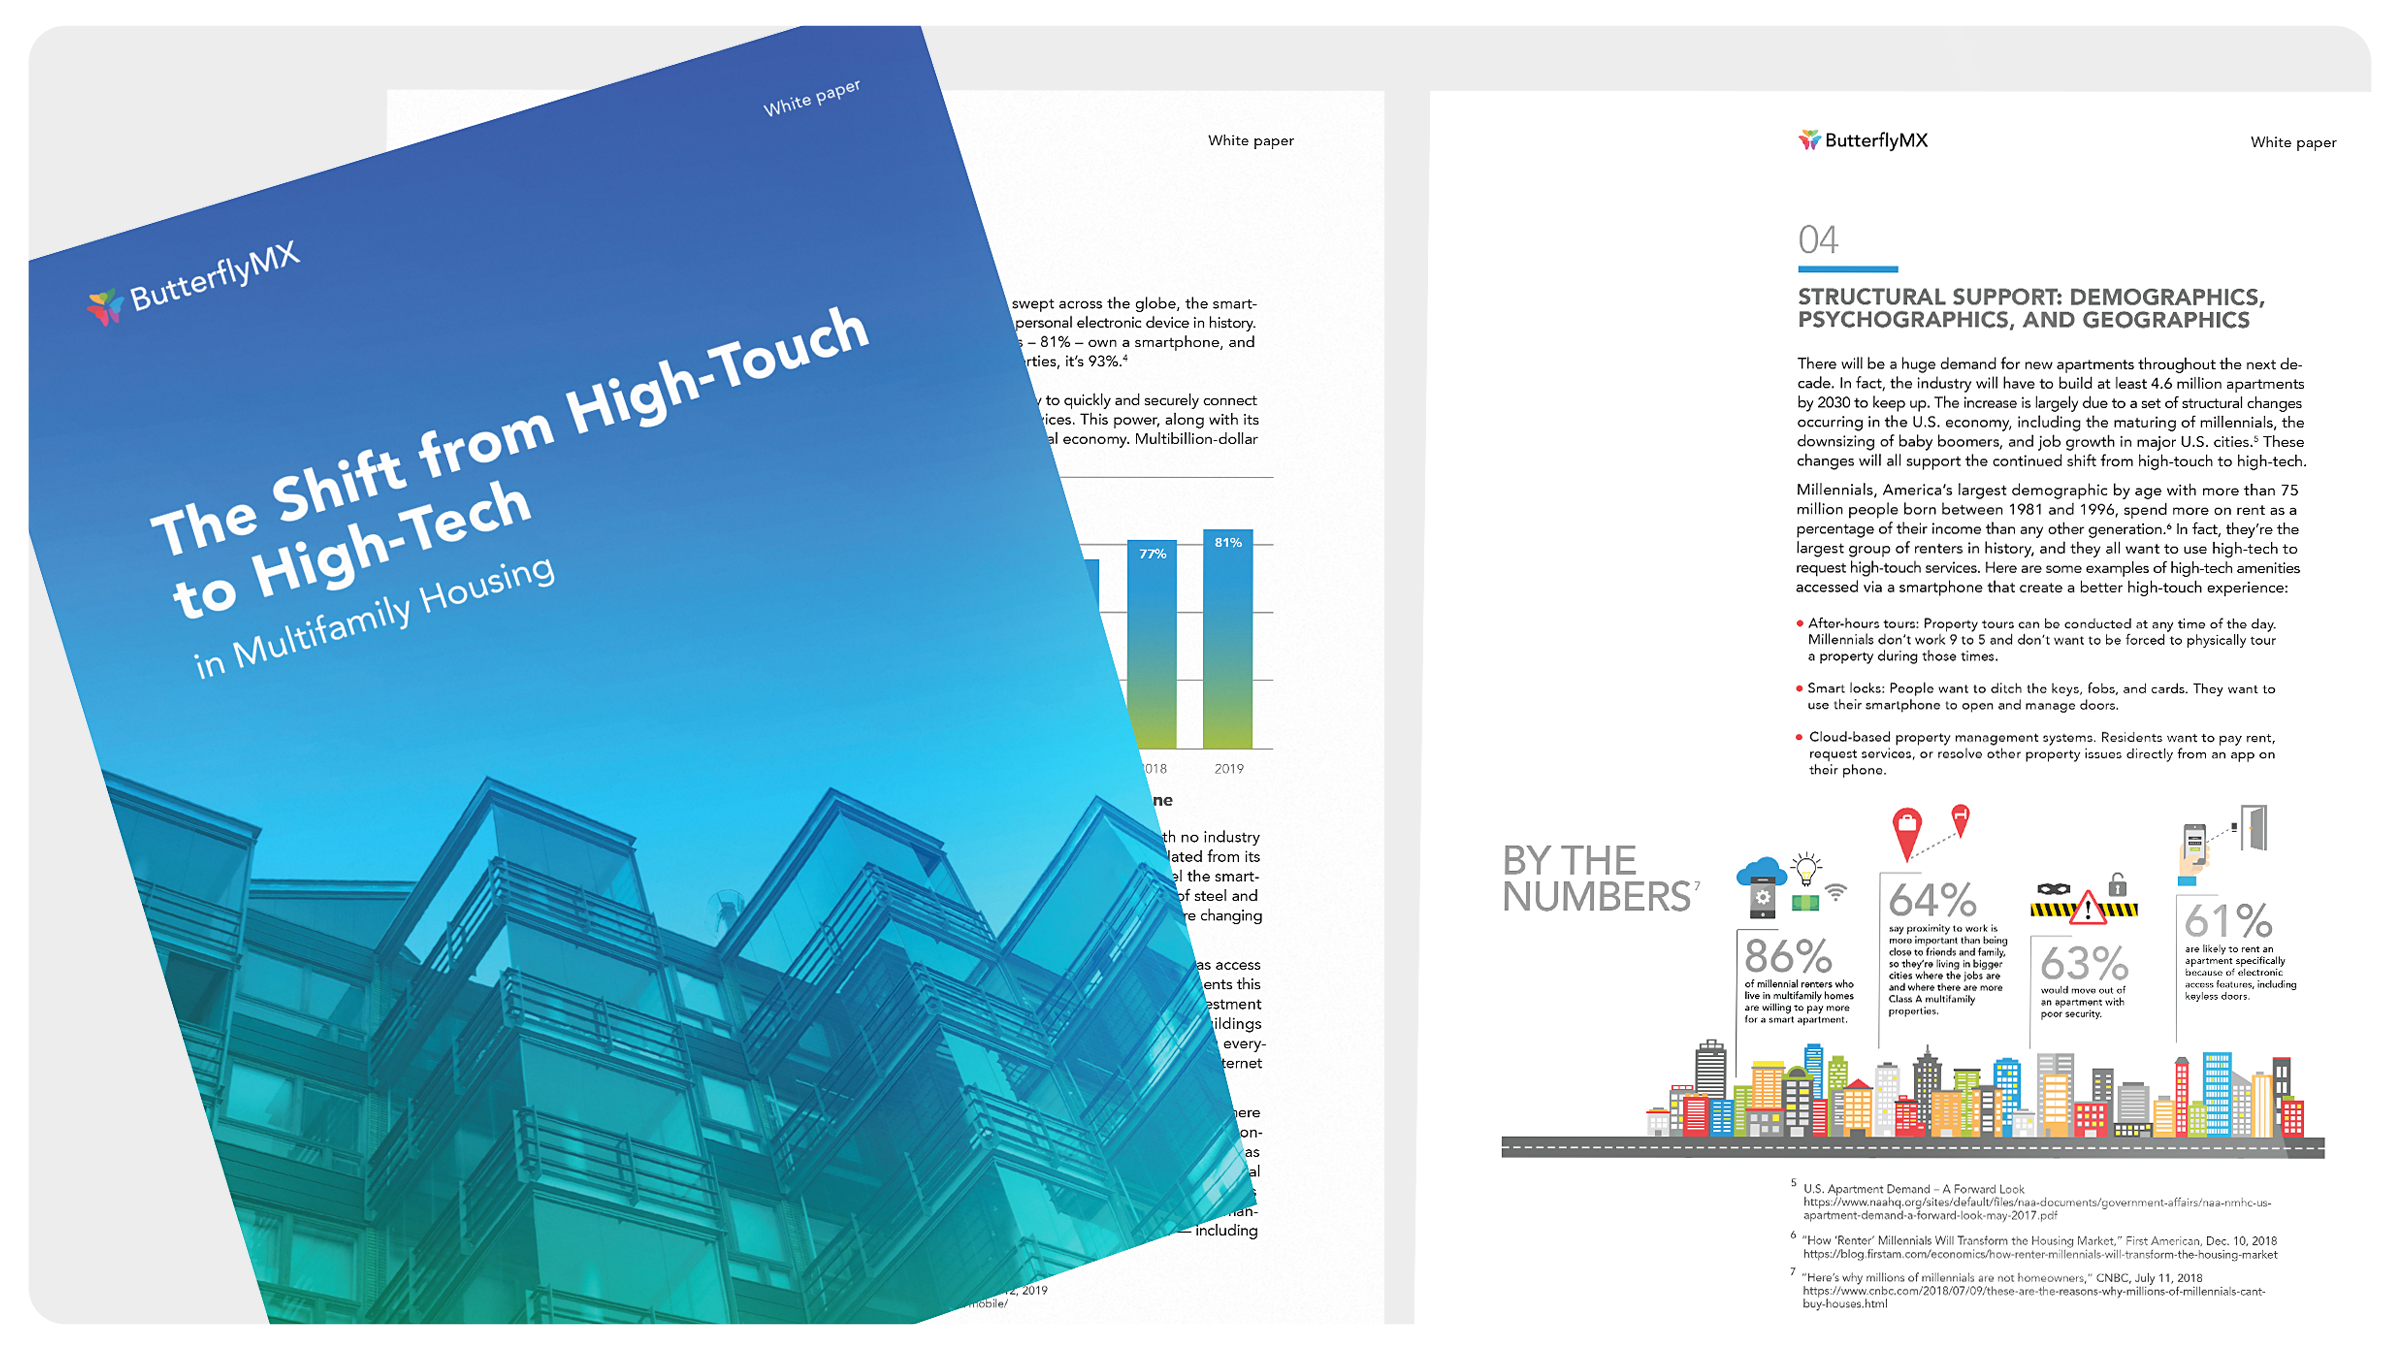Image resolution: width=2400 pixels, height=1350 pixels.
Task: Click the black burglar mask icon
Action: point(2053,890)
